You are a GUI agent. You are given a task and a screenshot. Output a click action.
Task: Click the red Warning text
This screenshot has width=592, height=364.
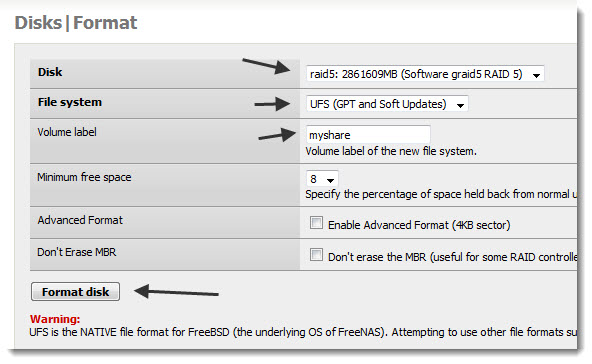[55, 319]
